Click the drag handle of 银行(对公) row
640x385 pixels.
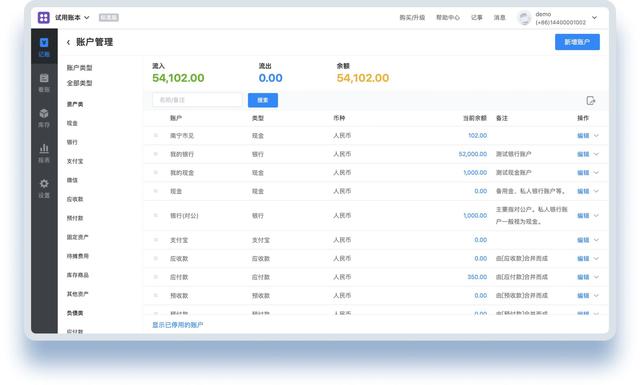tap(156, 215)
